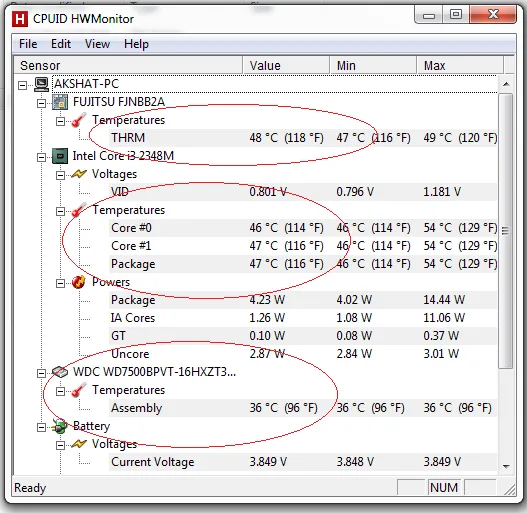The width and height of the screenshot is (527, 513).
Task: Collapse the WDC WD7500BPVT node
Action: 41,373
